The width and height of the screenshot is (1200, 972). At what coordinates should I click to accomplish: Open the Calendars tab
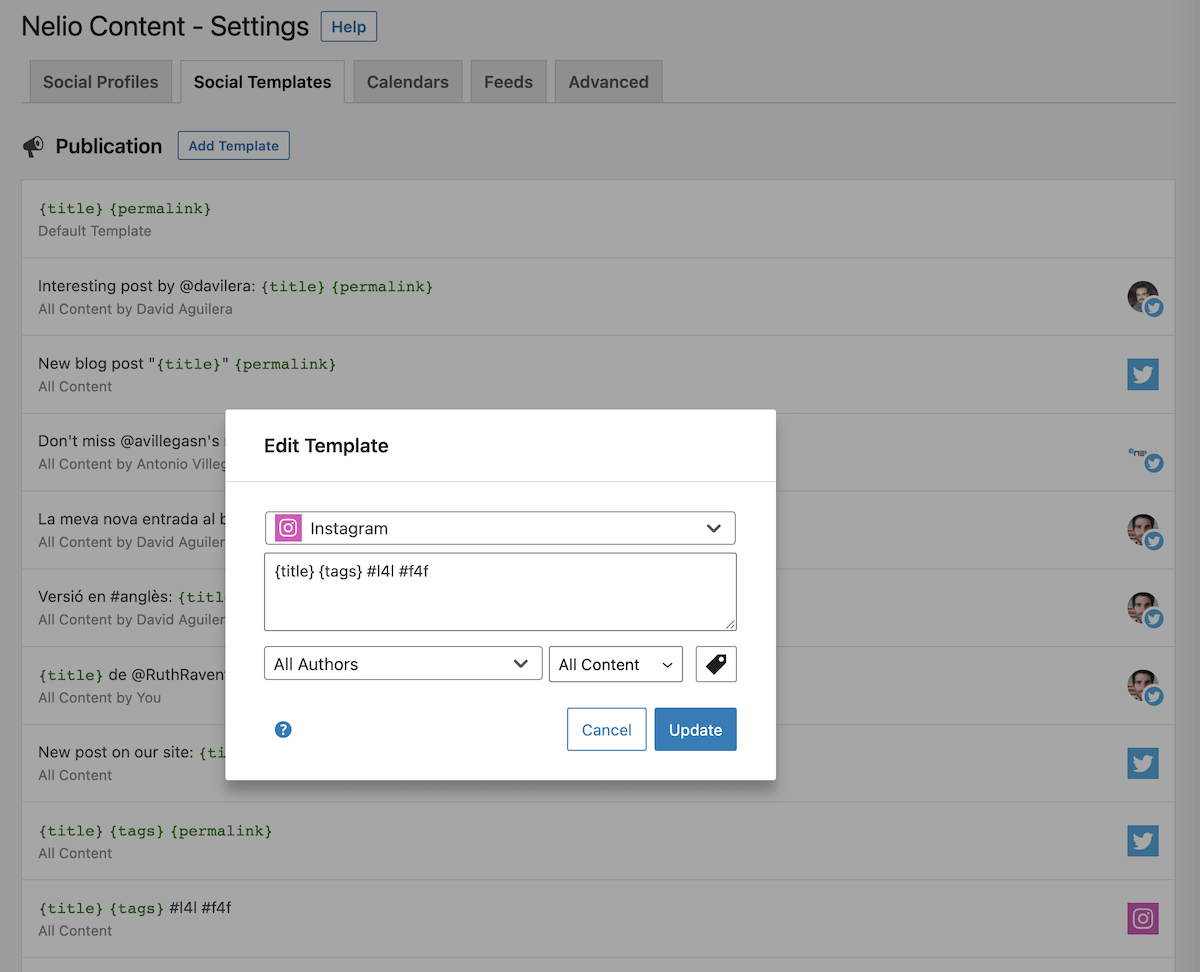pos(407,82)
